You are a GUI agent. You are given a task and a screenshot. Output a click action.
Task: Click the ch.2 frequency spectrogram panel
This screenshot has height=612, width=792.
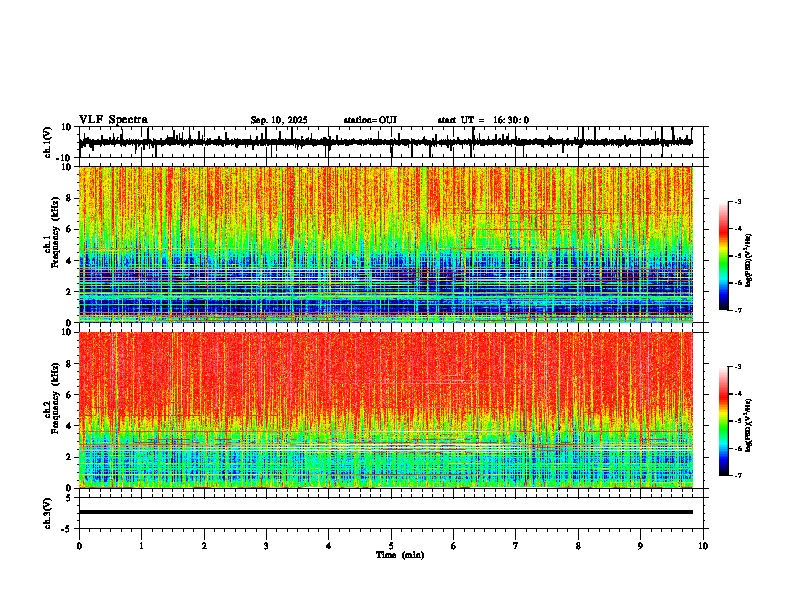(386, 410)
